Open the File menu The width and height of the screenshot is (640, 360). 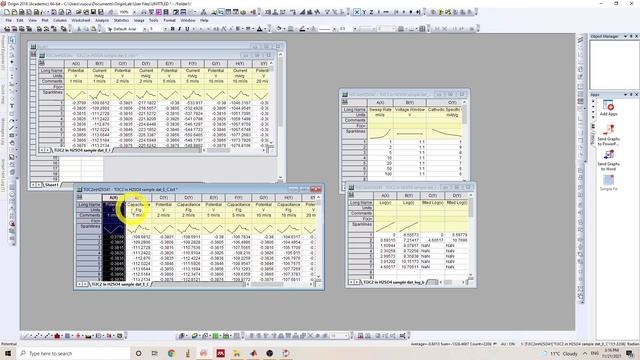(9, 20)
